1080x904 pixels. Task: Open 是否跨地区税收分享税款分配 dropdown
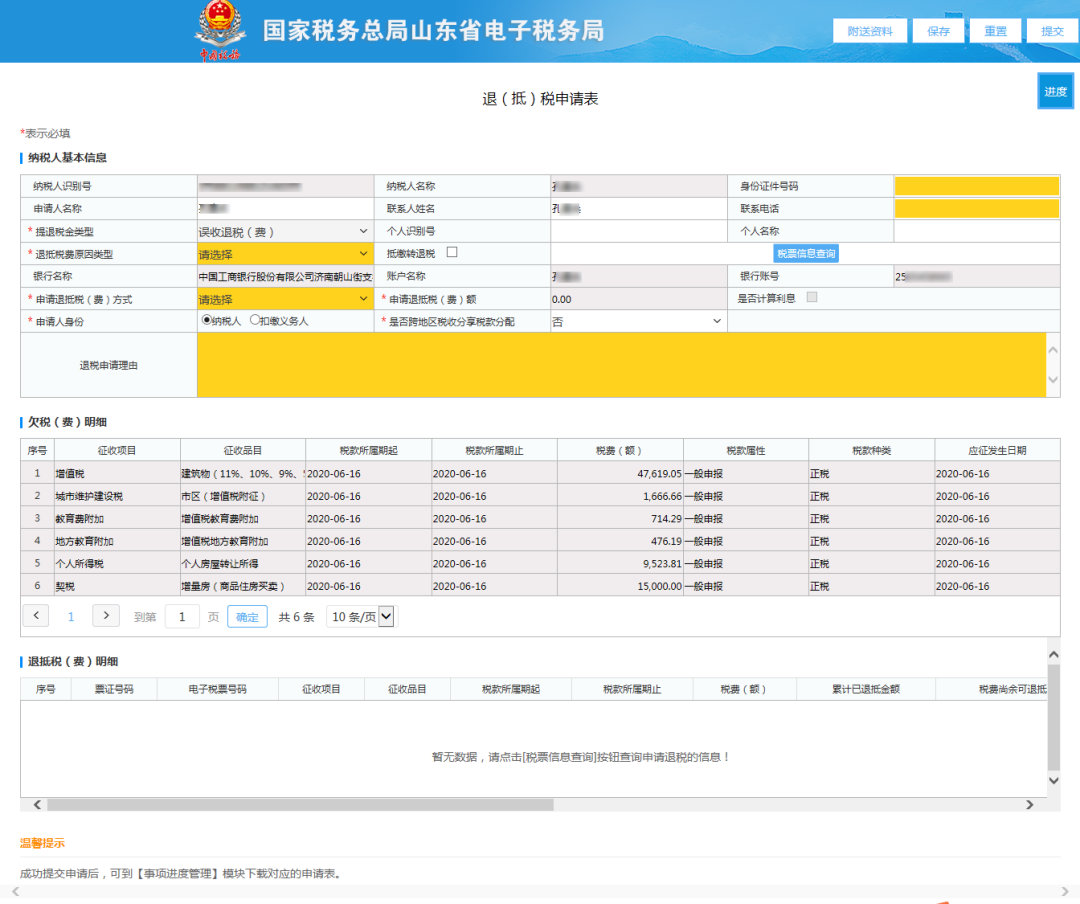pyautogui.click(x=638, y=321)
